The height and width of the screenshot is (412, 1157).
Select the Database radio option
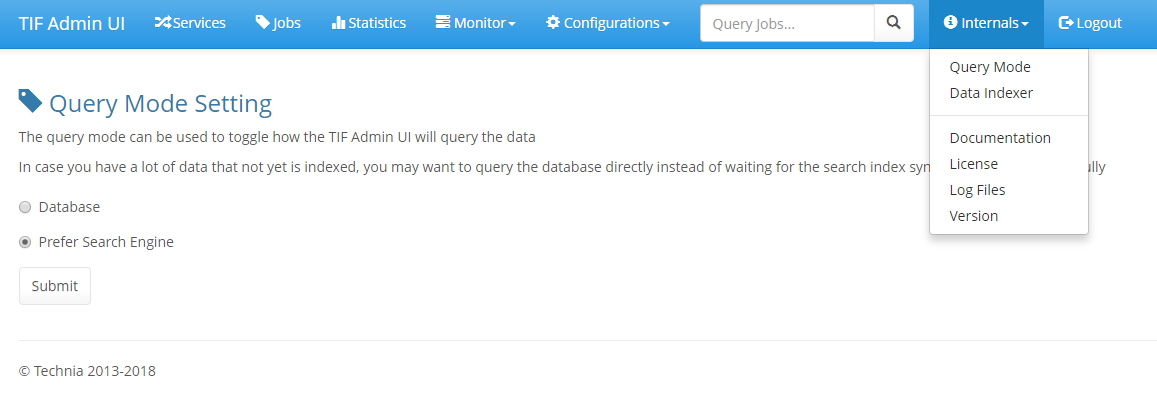[x=25, y=207]
